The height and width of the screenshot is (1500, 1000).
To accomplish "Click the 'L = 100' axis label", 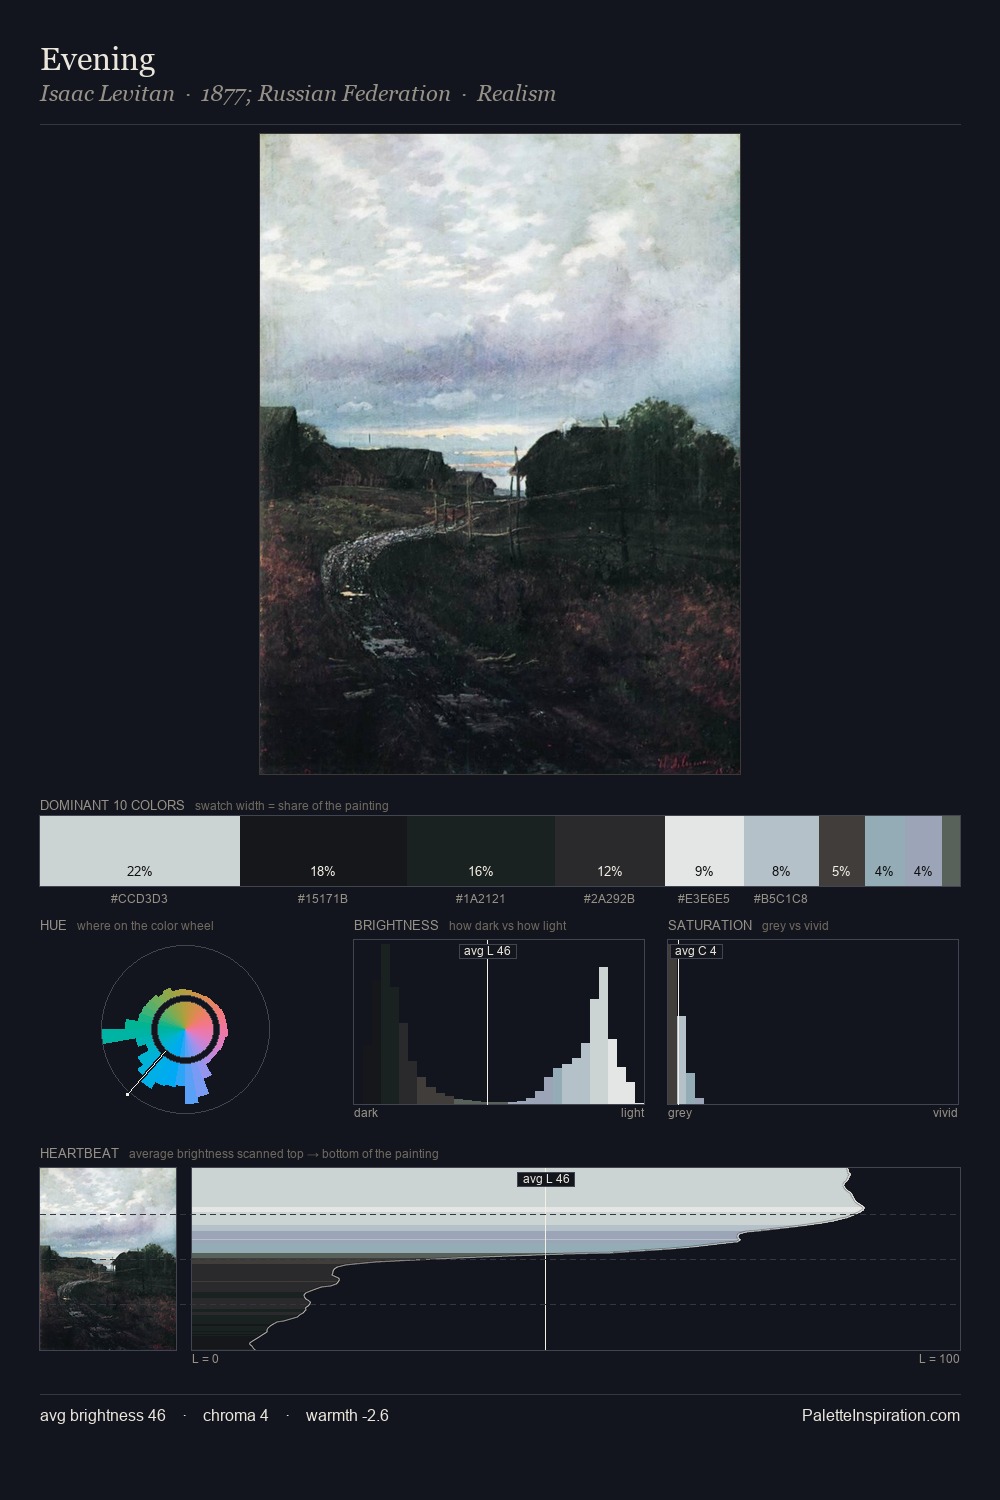I will (939, 1359).
